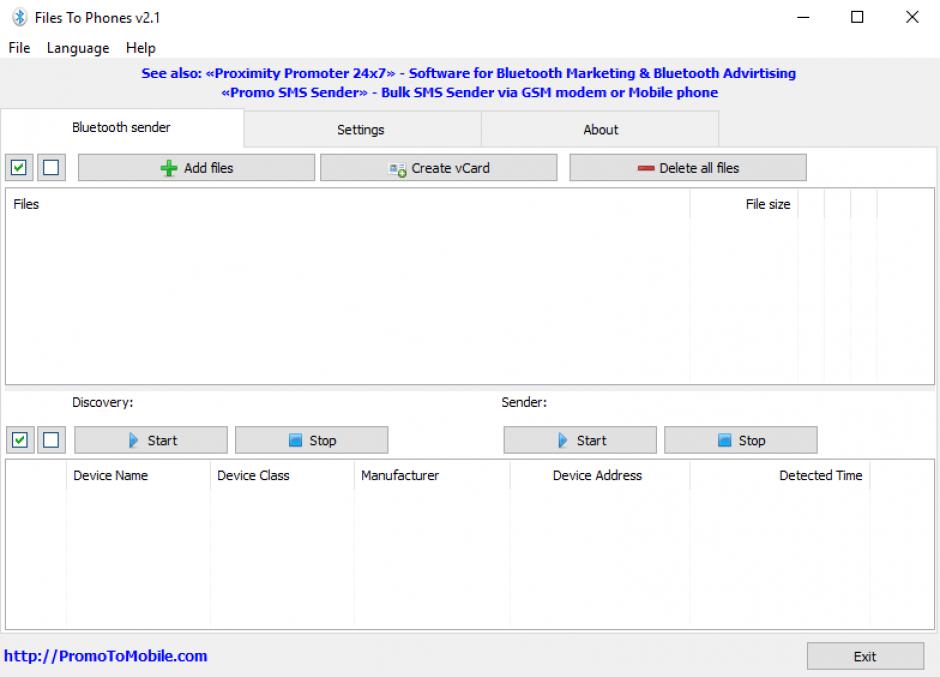Switch to the Settings tab

361,130
